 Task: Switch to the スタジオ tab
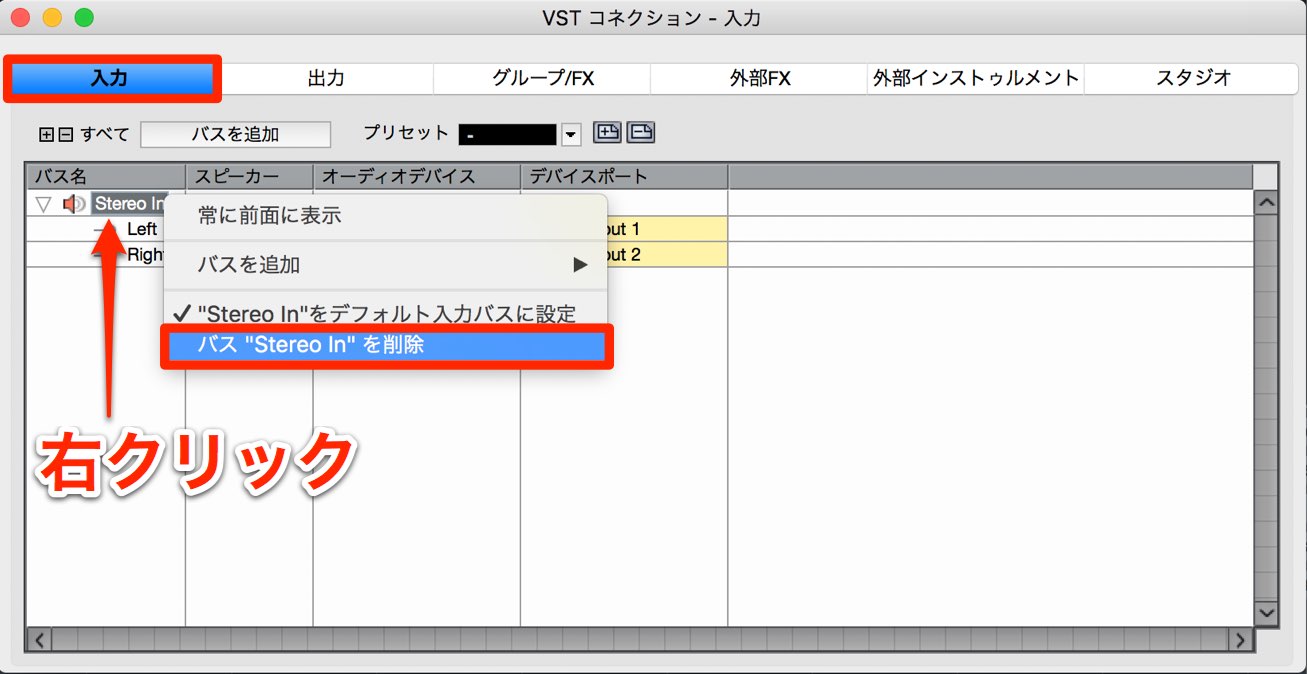[1192, 78]
